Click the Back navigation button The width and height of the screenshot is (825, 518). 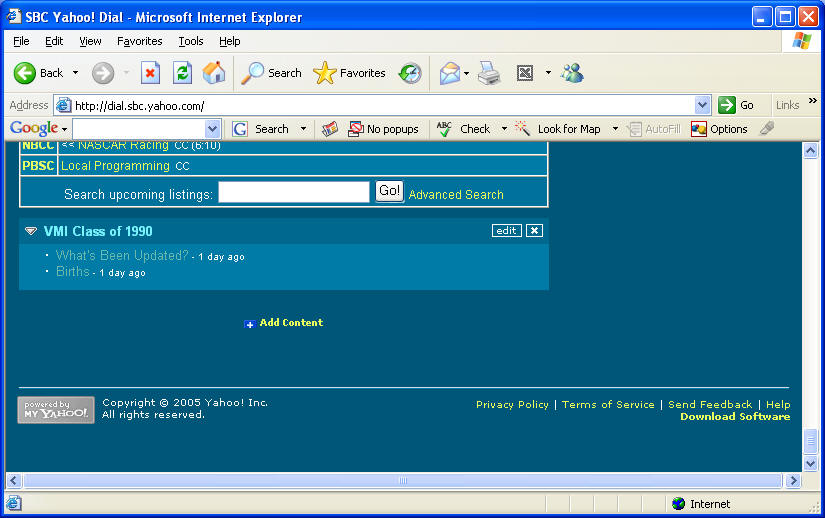pos(38,73)
